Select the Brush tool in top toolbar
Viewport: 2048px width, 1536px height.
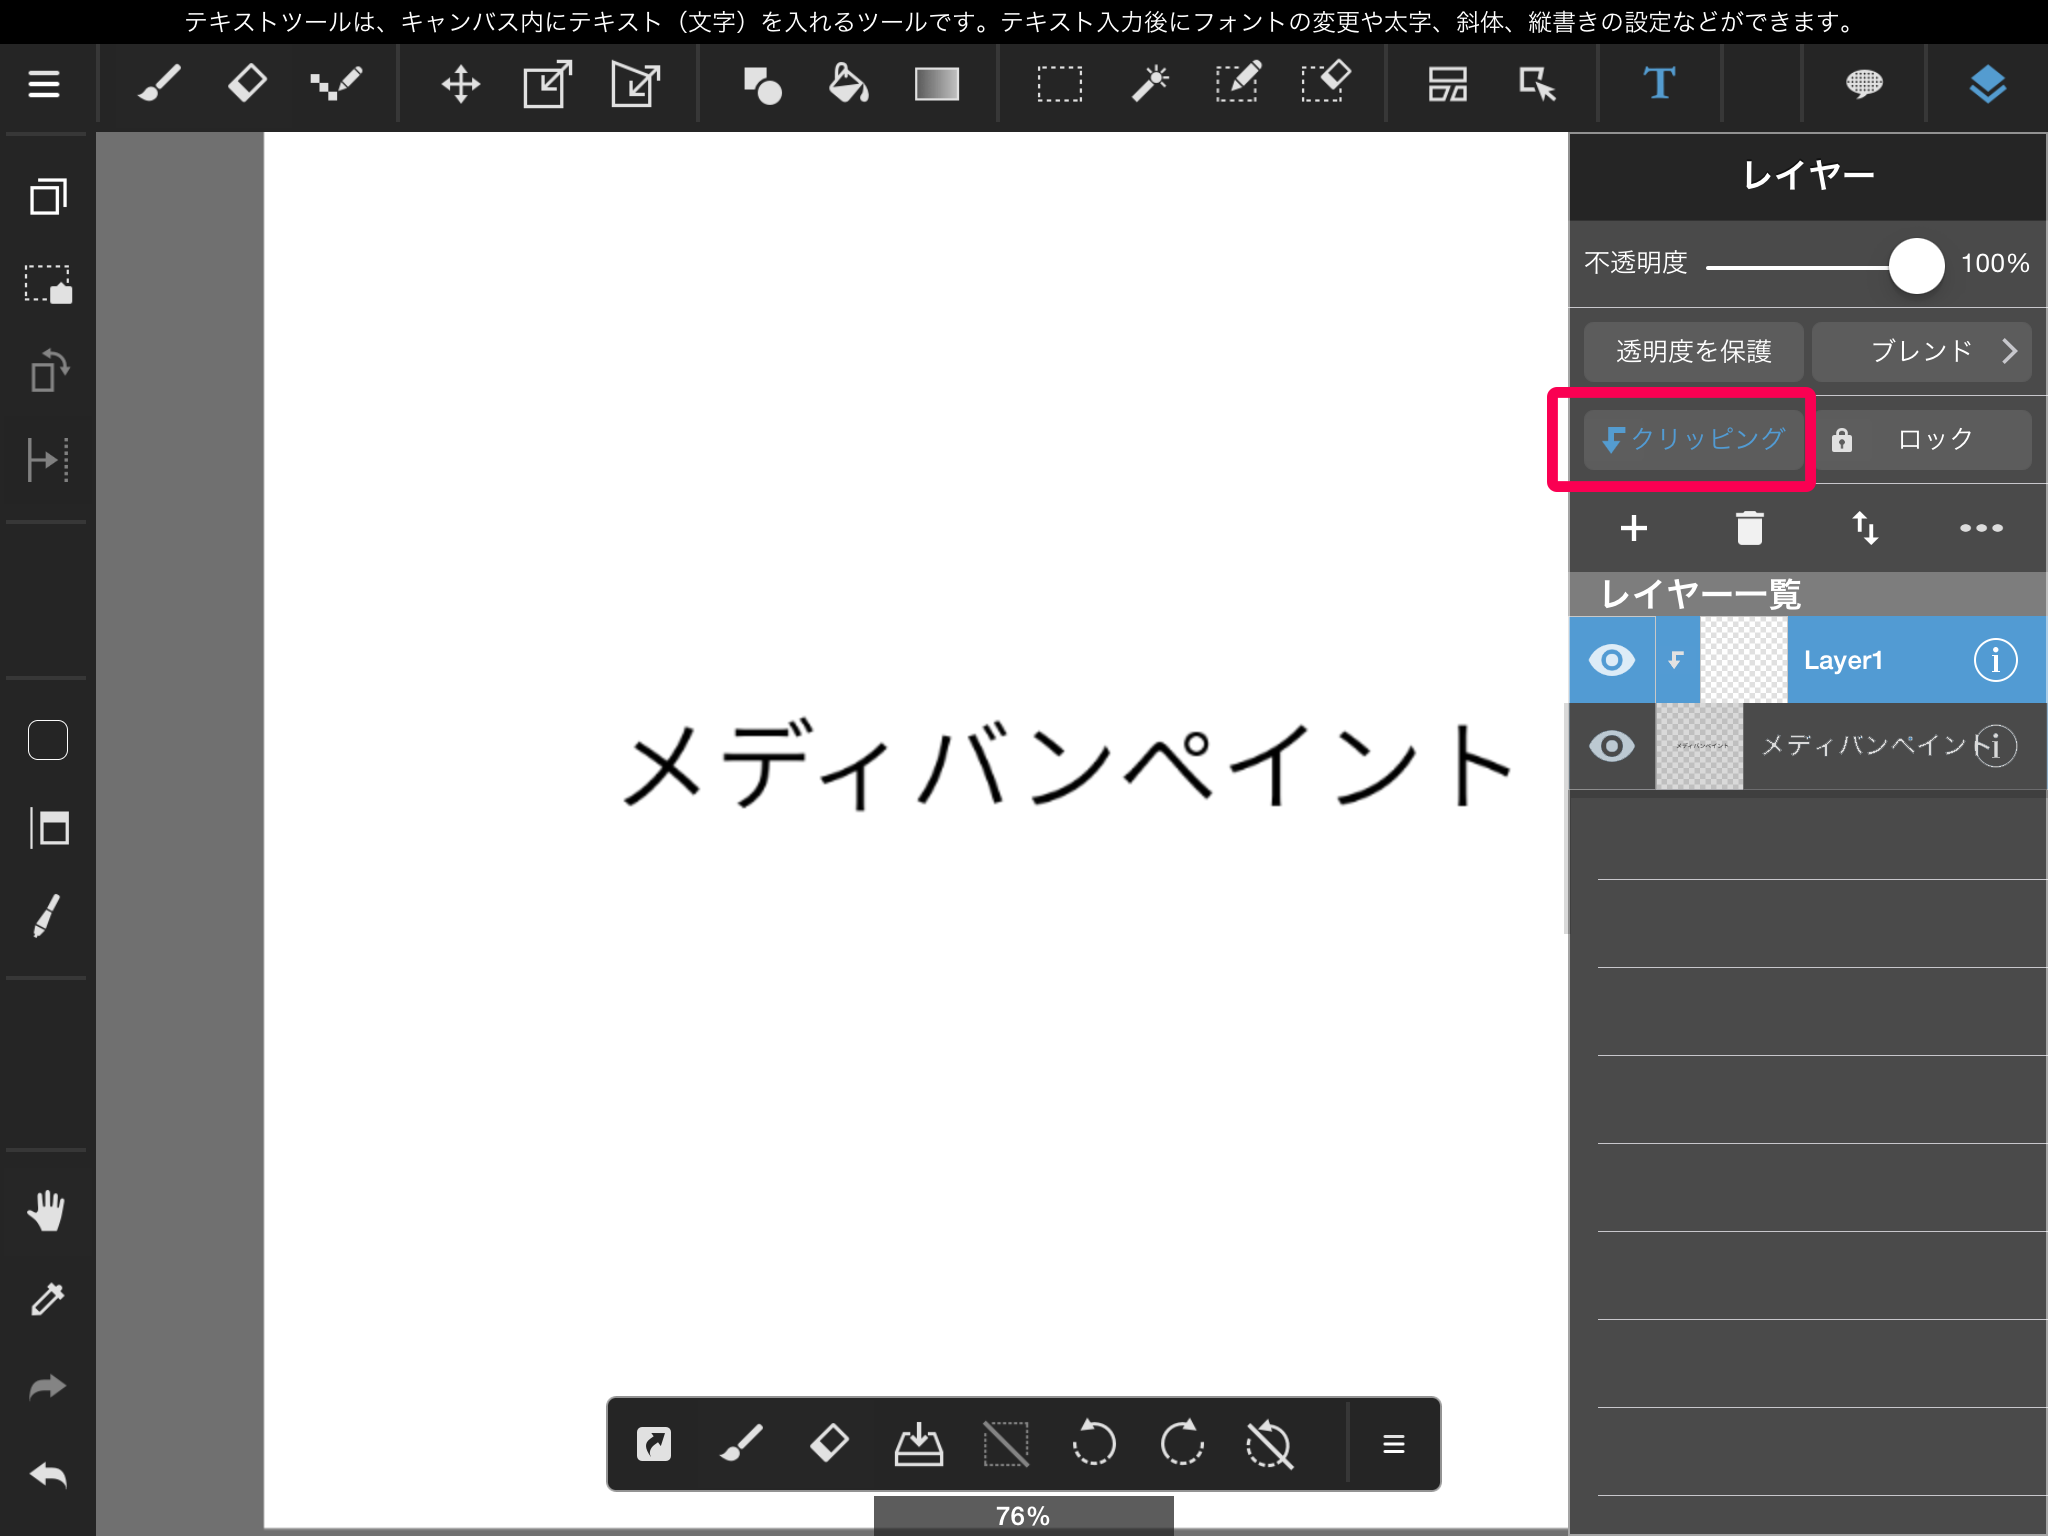click(x=160, y=85)
